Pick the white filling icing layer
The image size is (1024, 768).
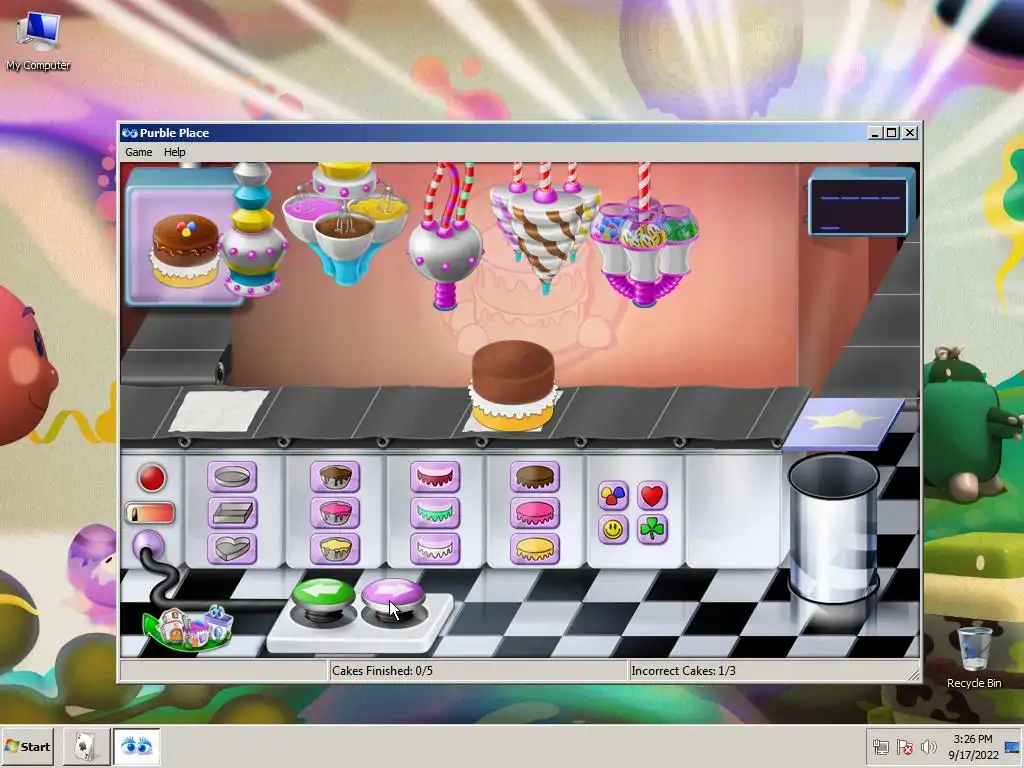click(435, 549)
